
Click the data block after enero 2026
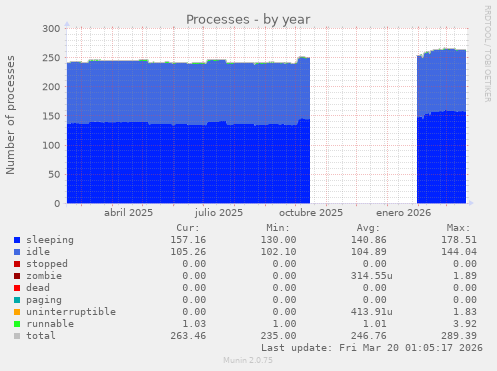(441, 126)
